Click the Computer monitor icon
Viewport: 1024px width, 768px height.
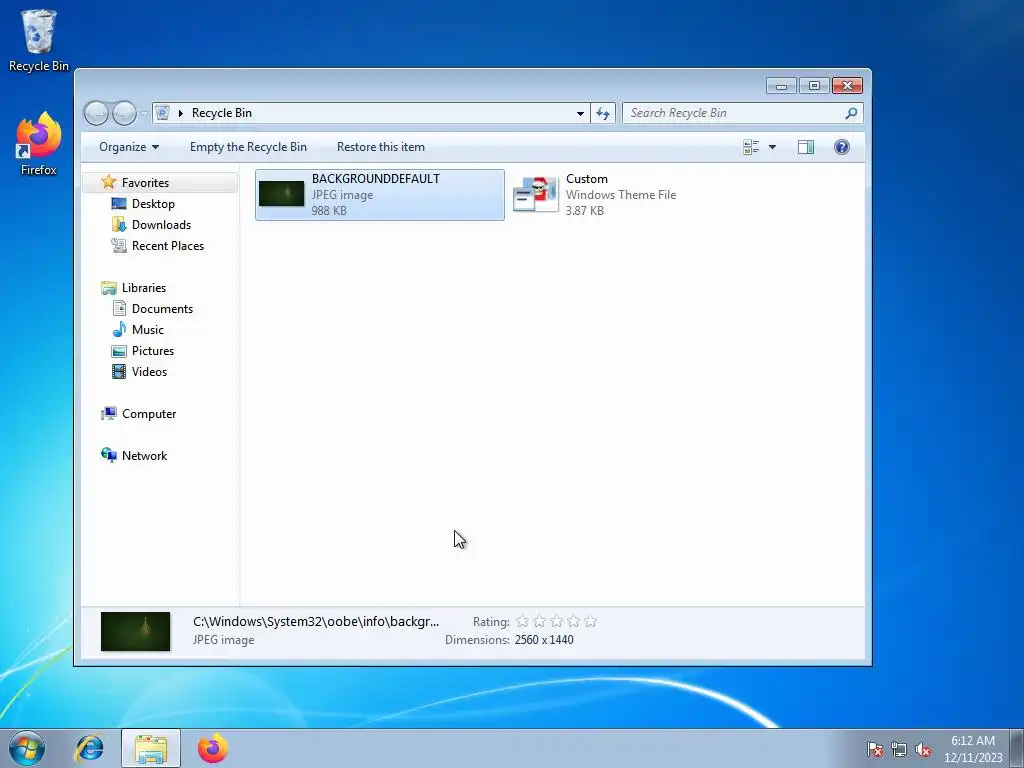tap(108, 413)
